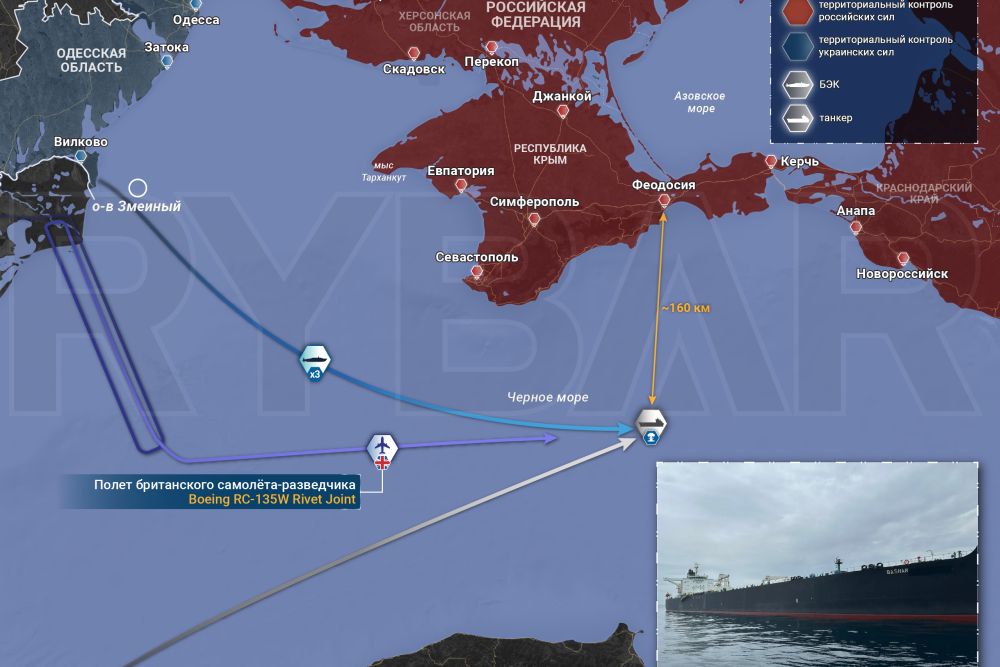1000x667 pixels.
Task: Click the Dzhankoy city marker
Action: 563,112
